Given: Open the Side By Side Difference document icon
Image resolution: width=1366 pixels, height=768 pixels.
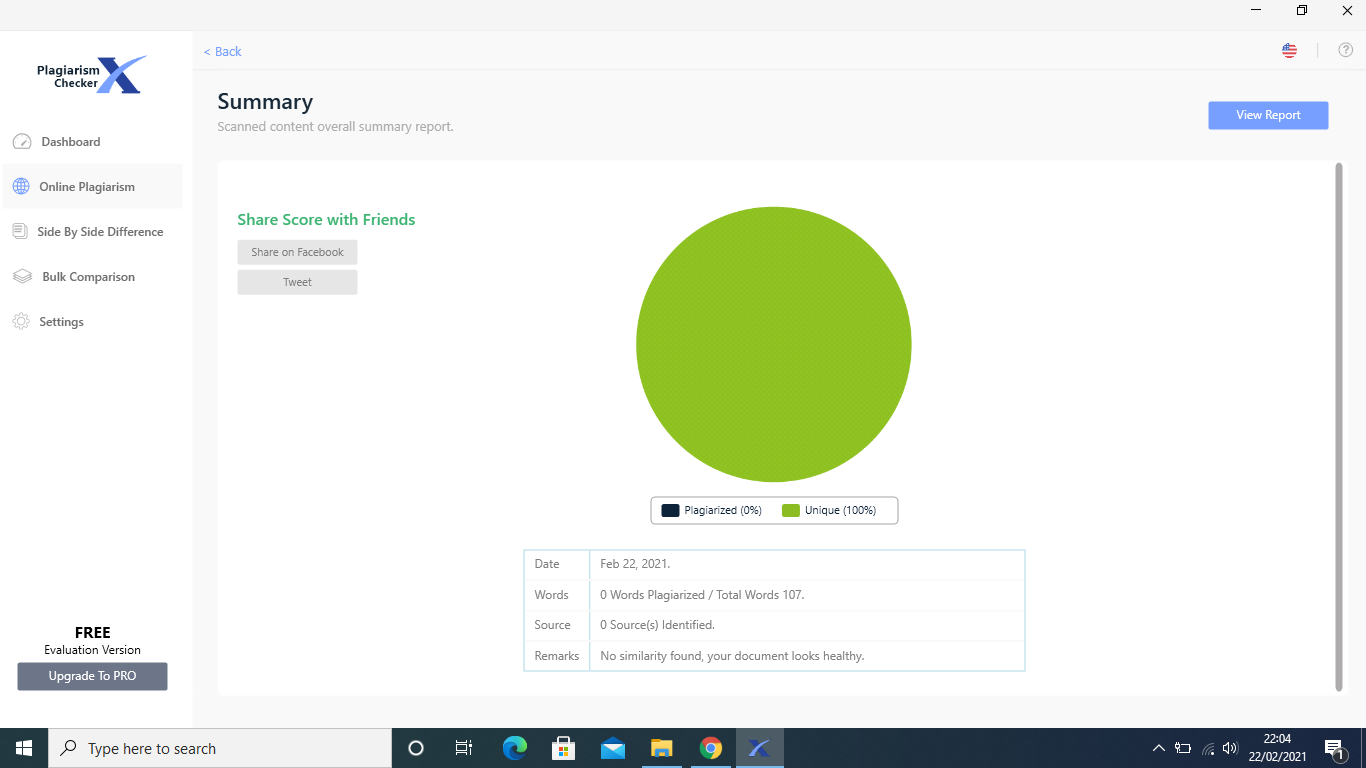Looking at the screenshot, I should tap(20, 232).
